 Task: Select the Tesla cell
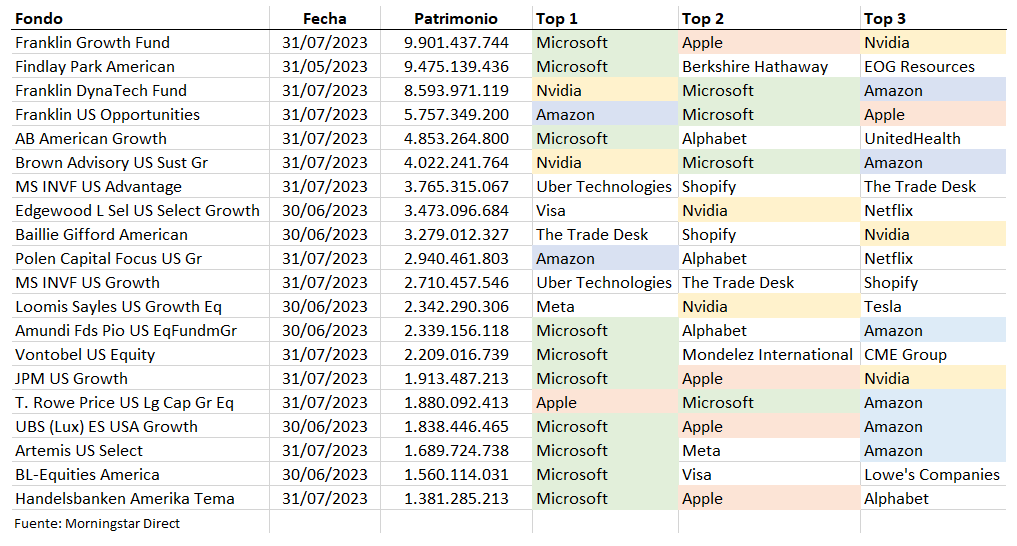coord(883,306)
